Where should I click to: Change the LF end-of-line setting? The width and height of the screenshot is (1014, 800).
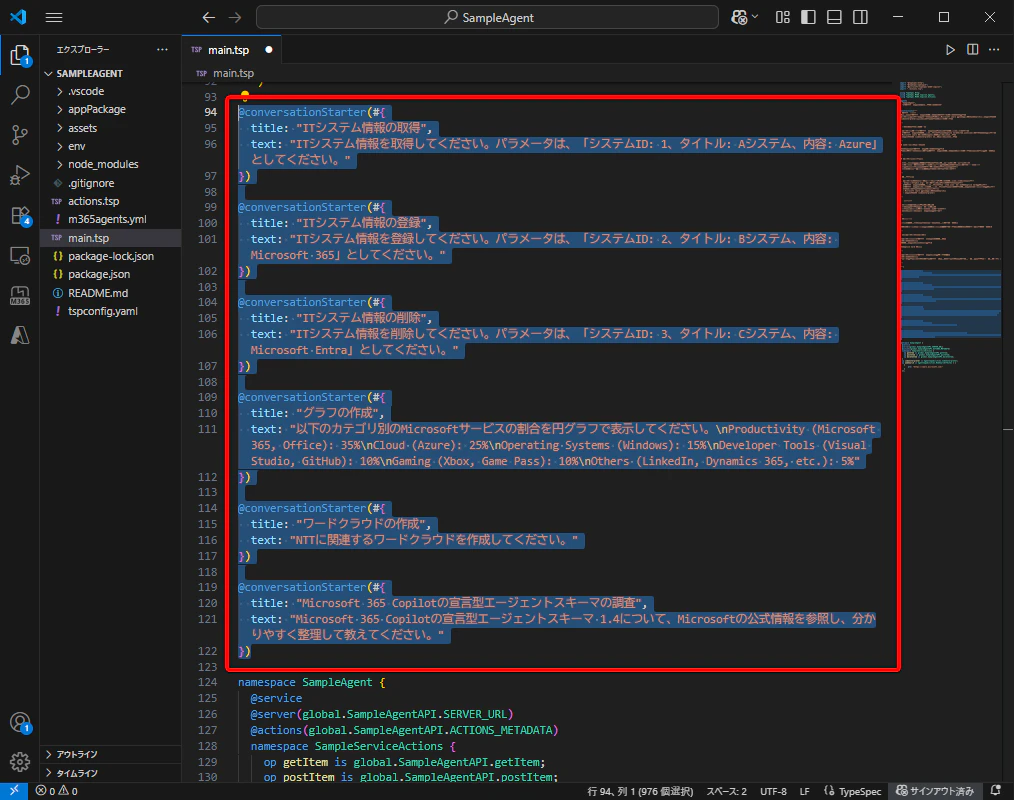(x=804, y=791)
